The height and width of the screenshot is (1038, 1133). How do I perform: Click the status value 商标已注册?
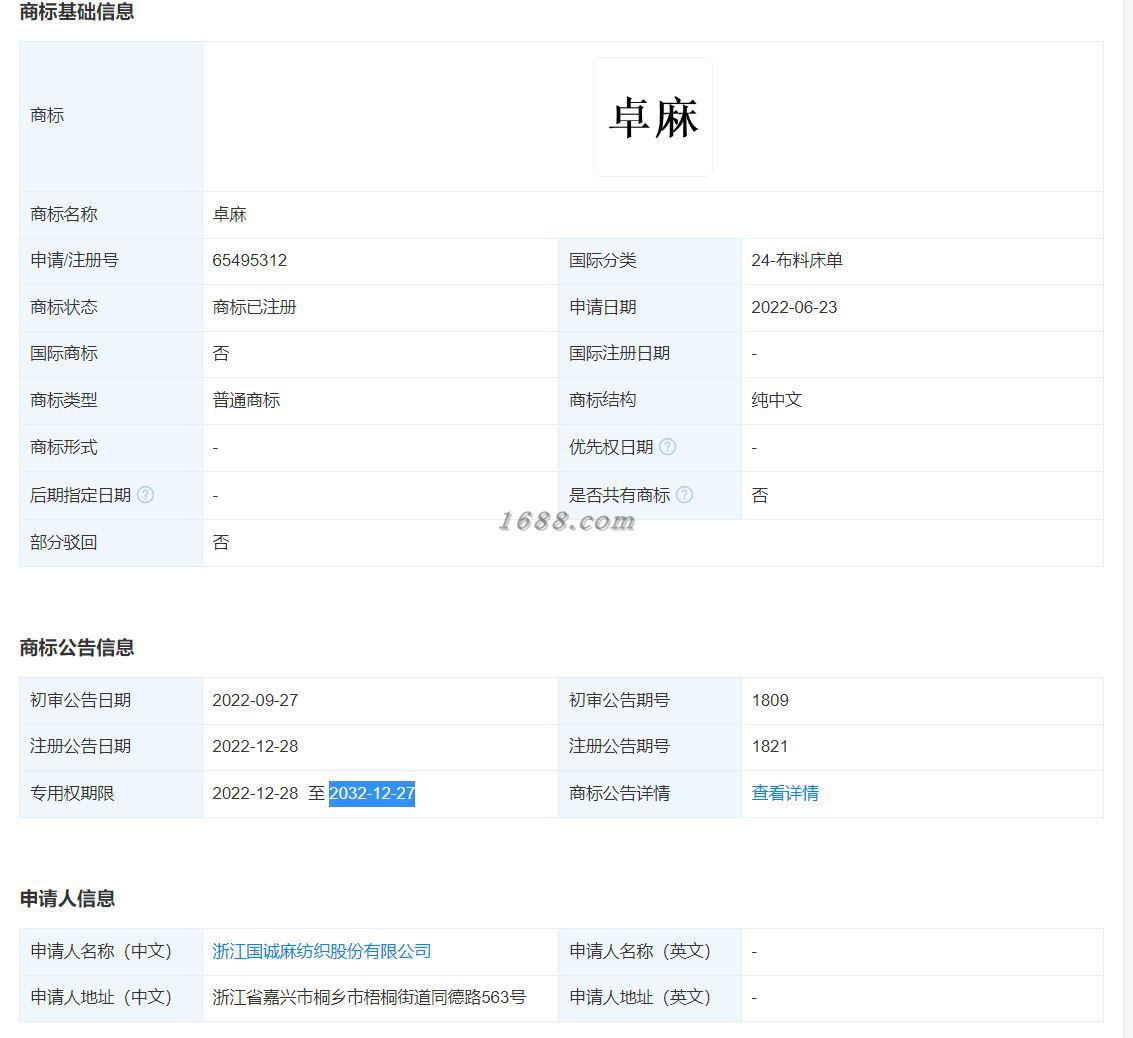pos(254,307)
